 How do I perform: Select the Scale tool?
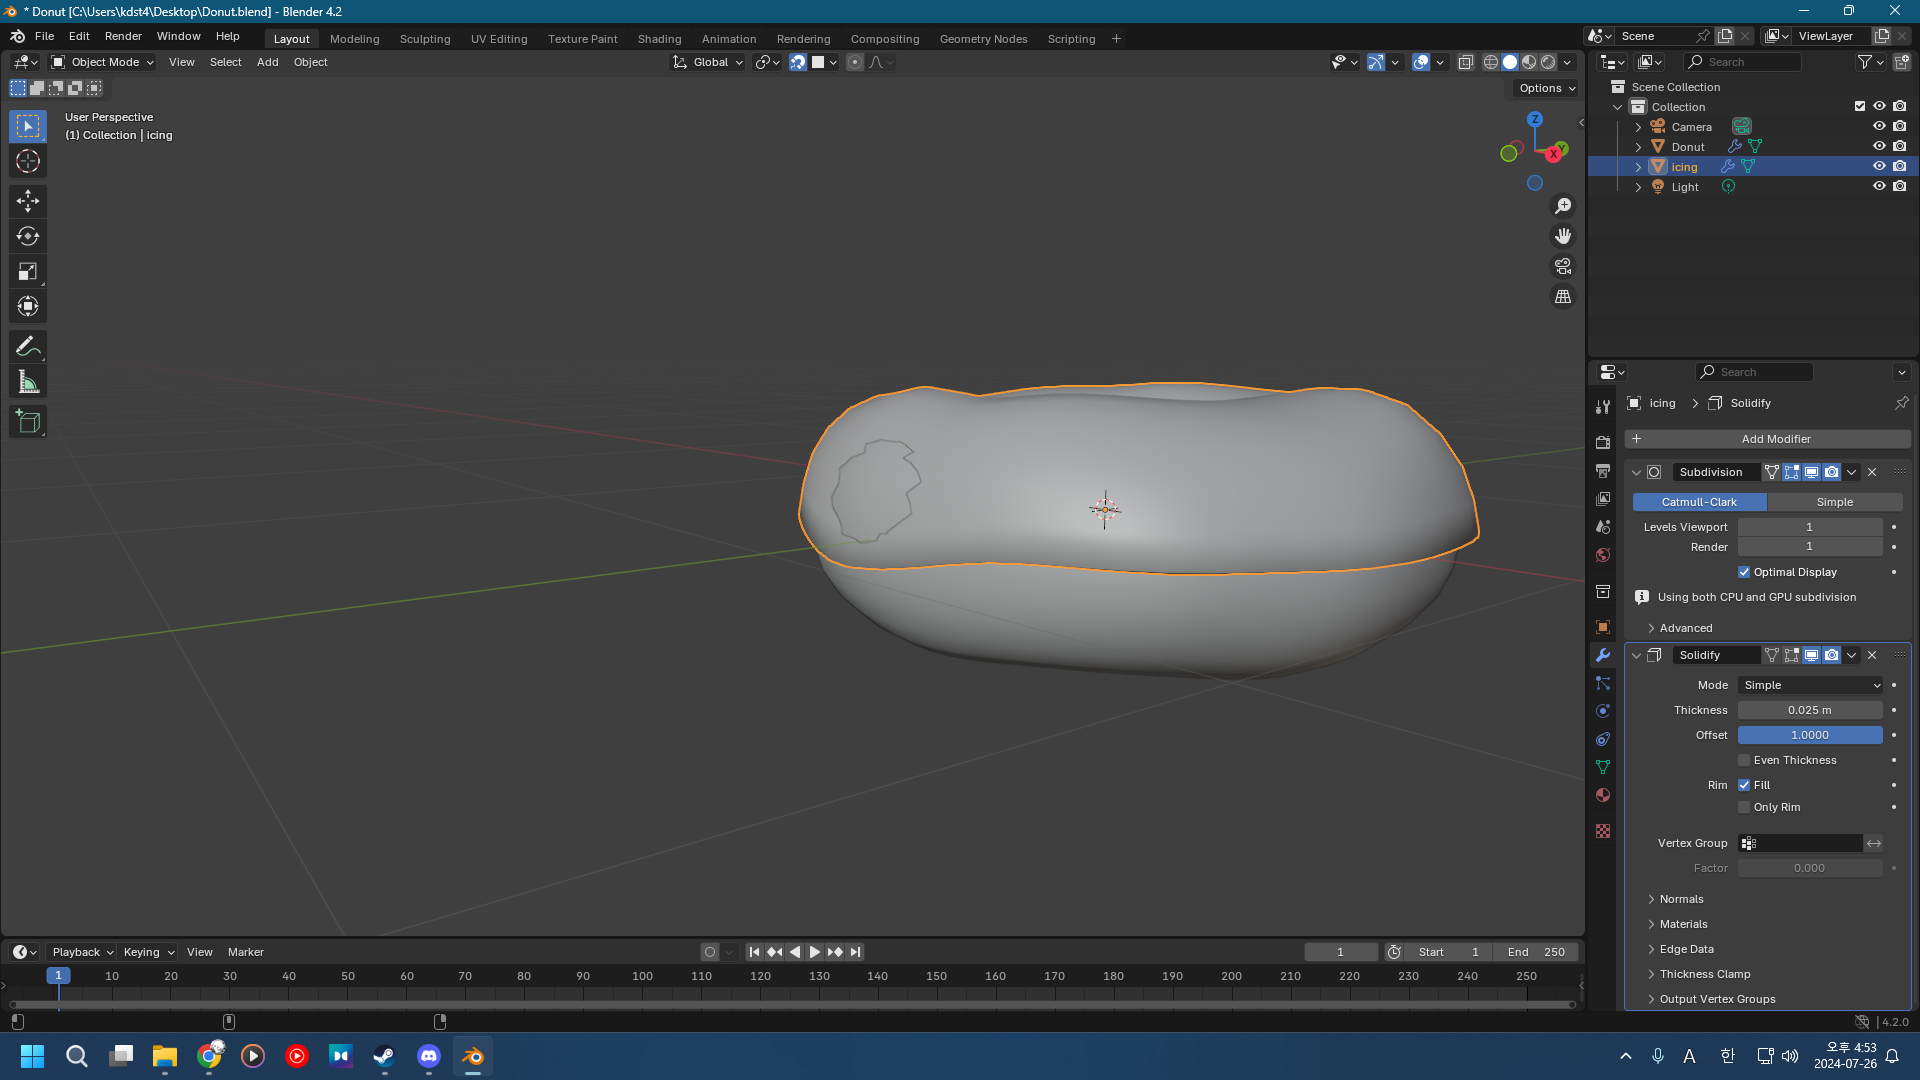[x=28, y=271]
